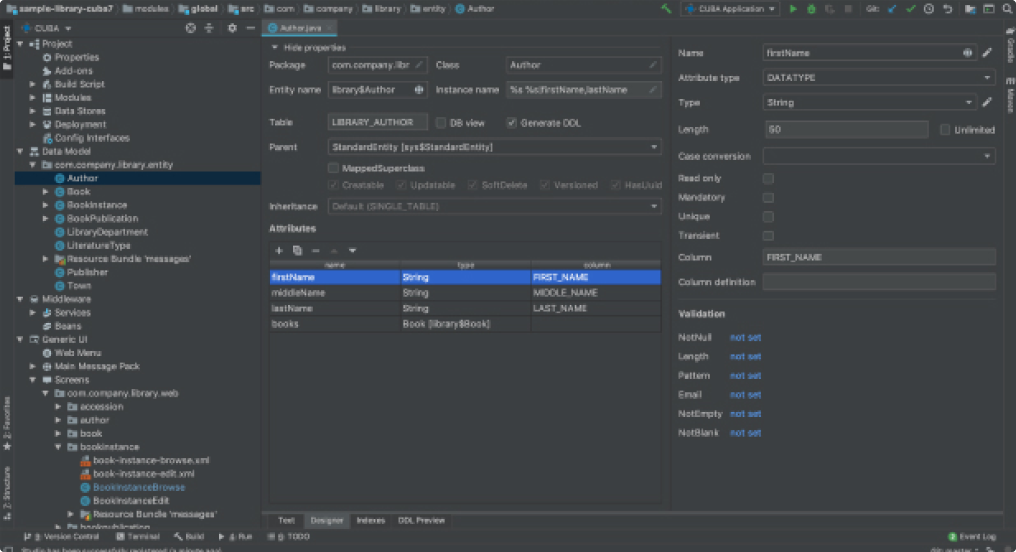Switch to the DDL Preview tab
The width and height of the screenshot is (1016, 552).
[x=421, y=520]
